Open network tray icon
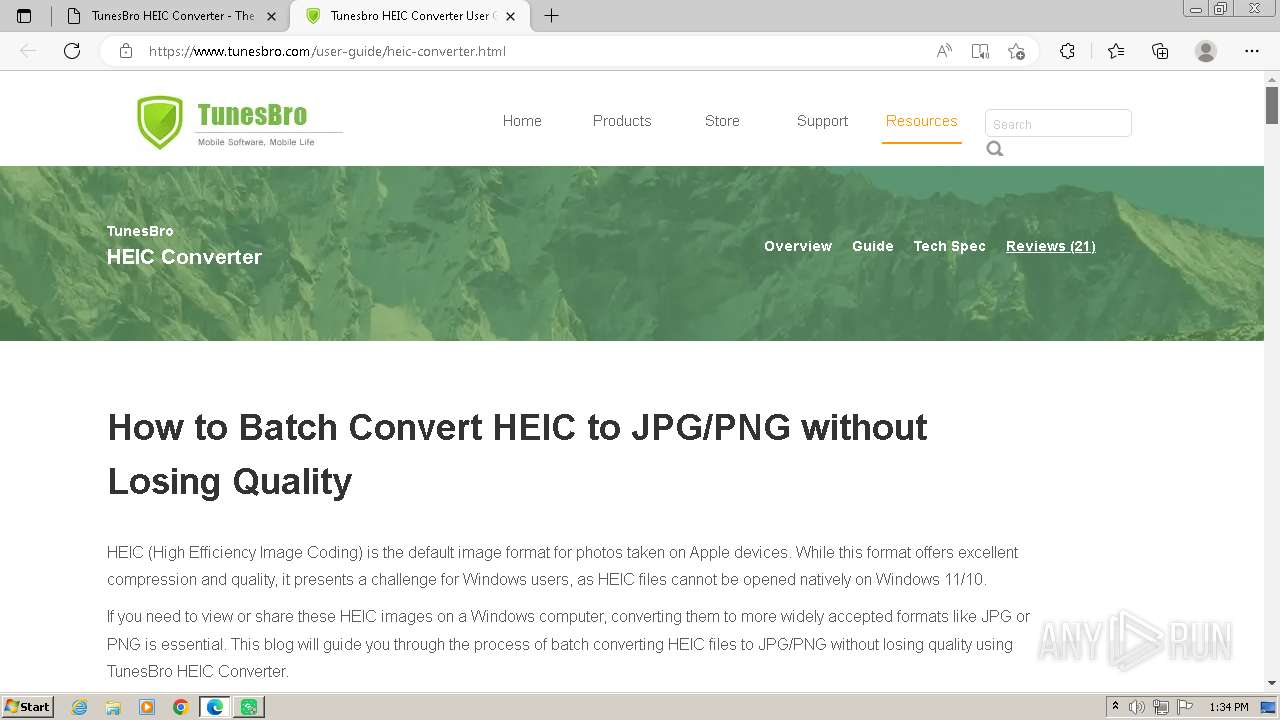The width and height of the screenshot is (1280, 720). point(1161,707)
